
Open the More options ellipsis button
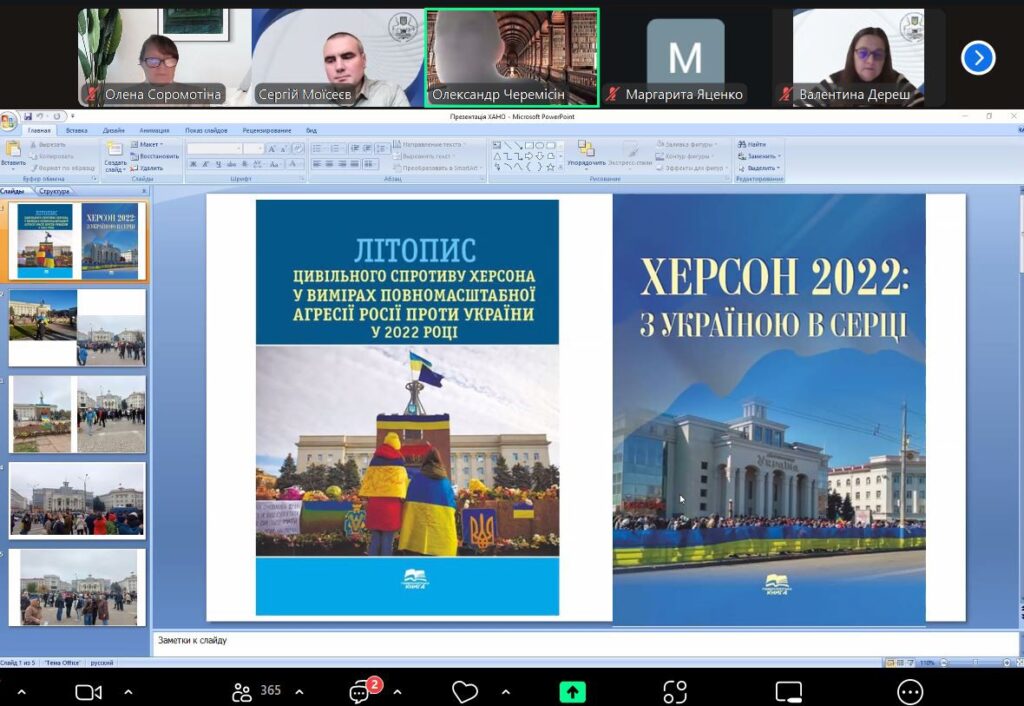coord(910,692)
